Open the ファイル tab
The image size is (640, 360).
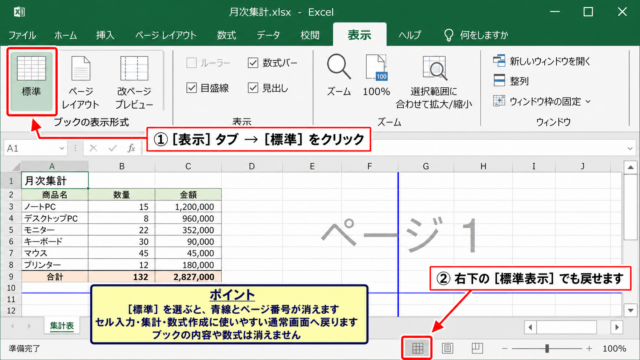tap(22, 35)
